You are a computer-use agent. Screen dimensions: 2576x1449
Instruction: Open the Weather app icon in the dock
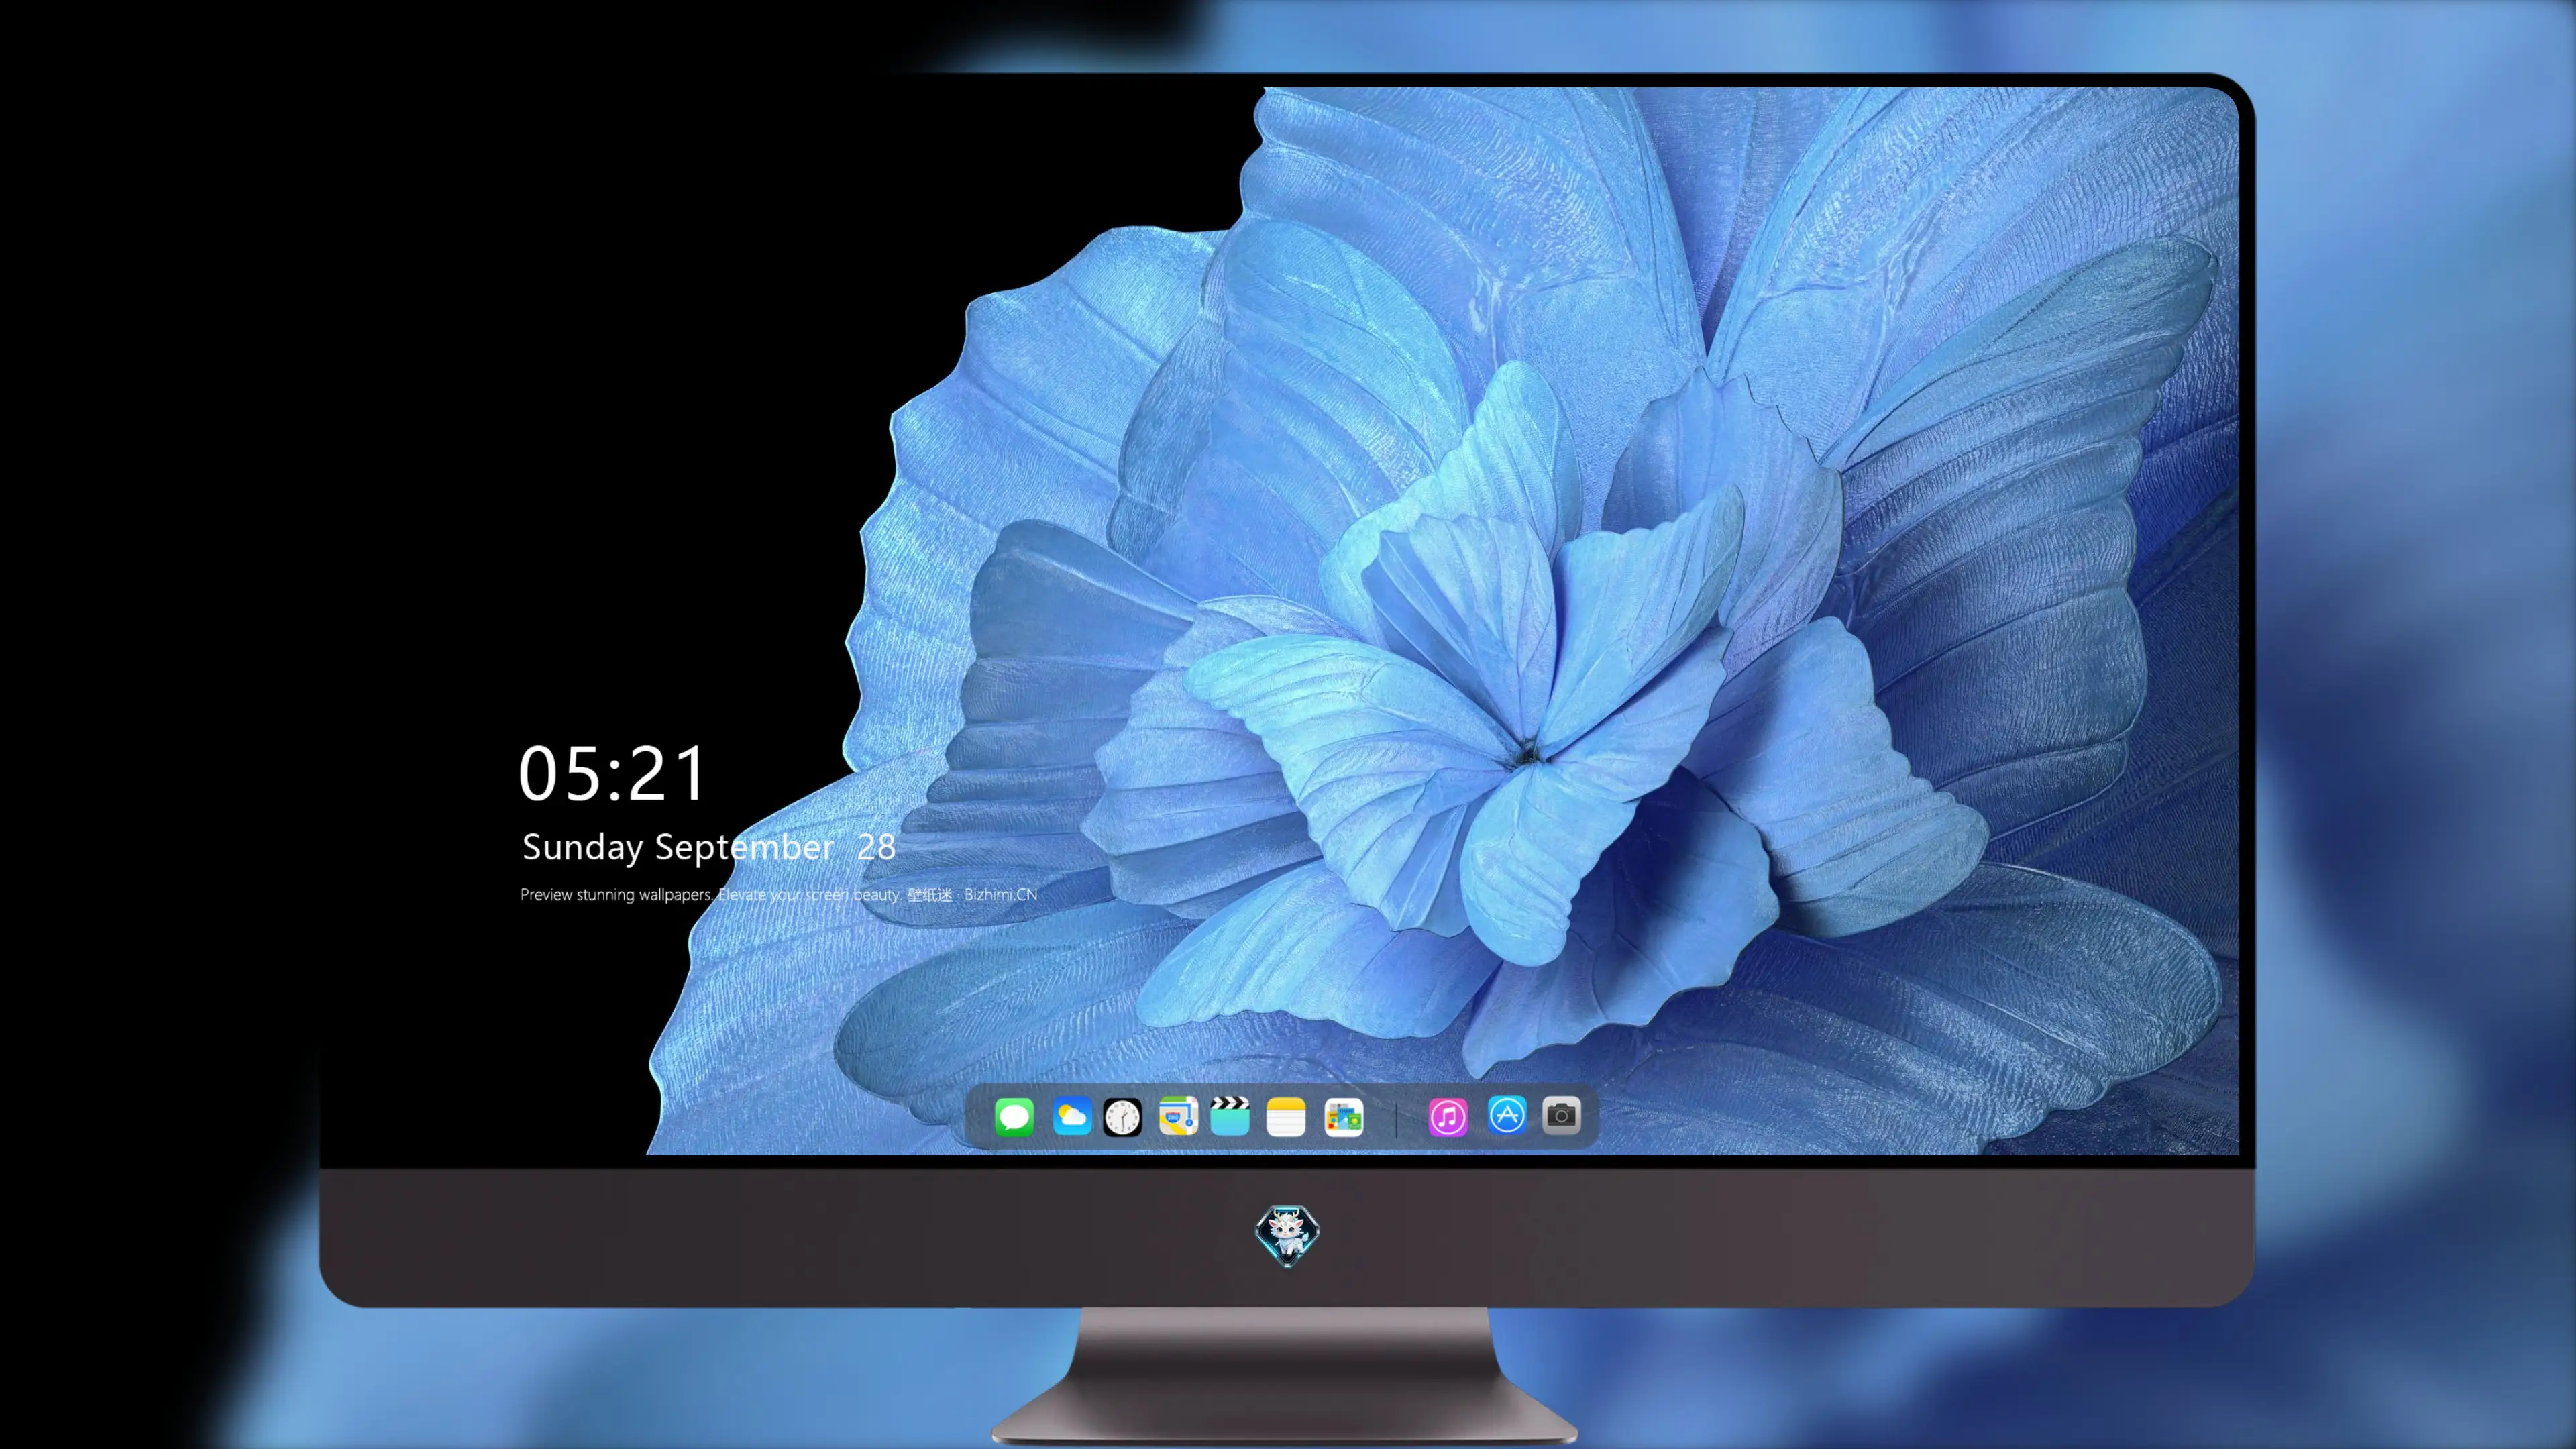coord(1072,1116)
